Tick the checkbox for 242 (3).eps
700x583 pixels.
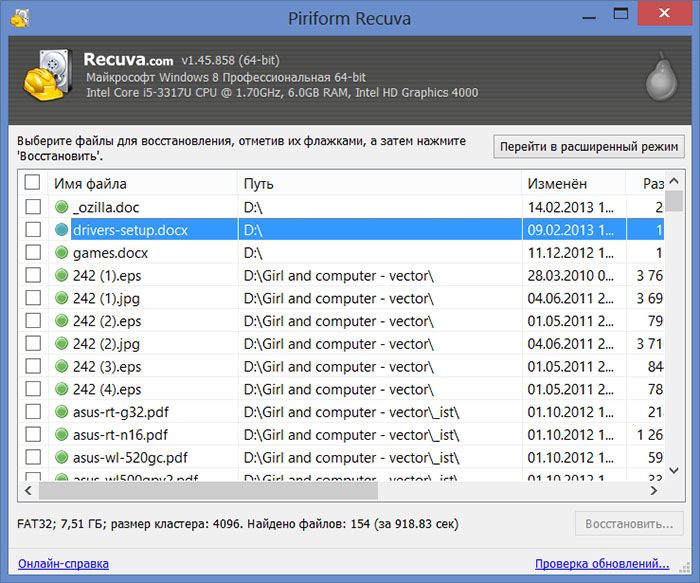[33, 367]
